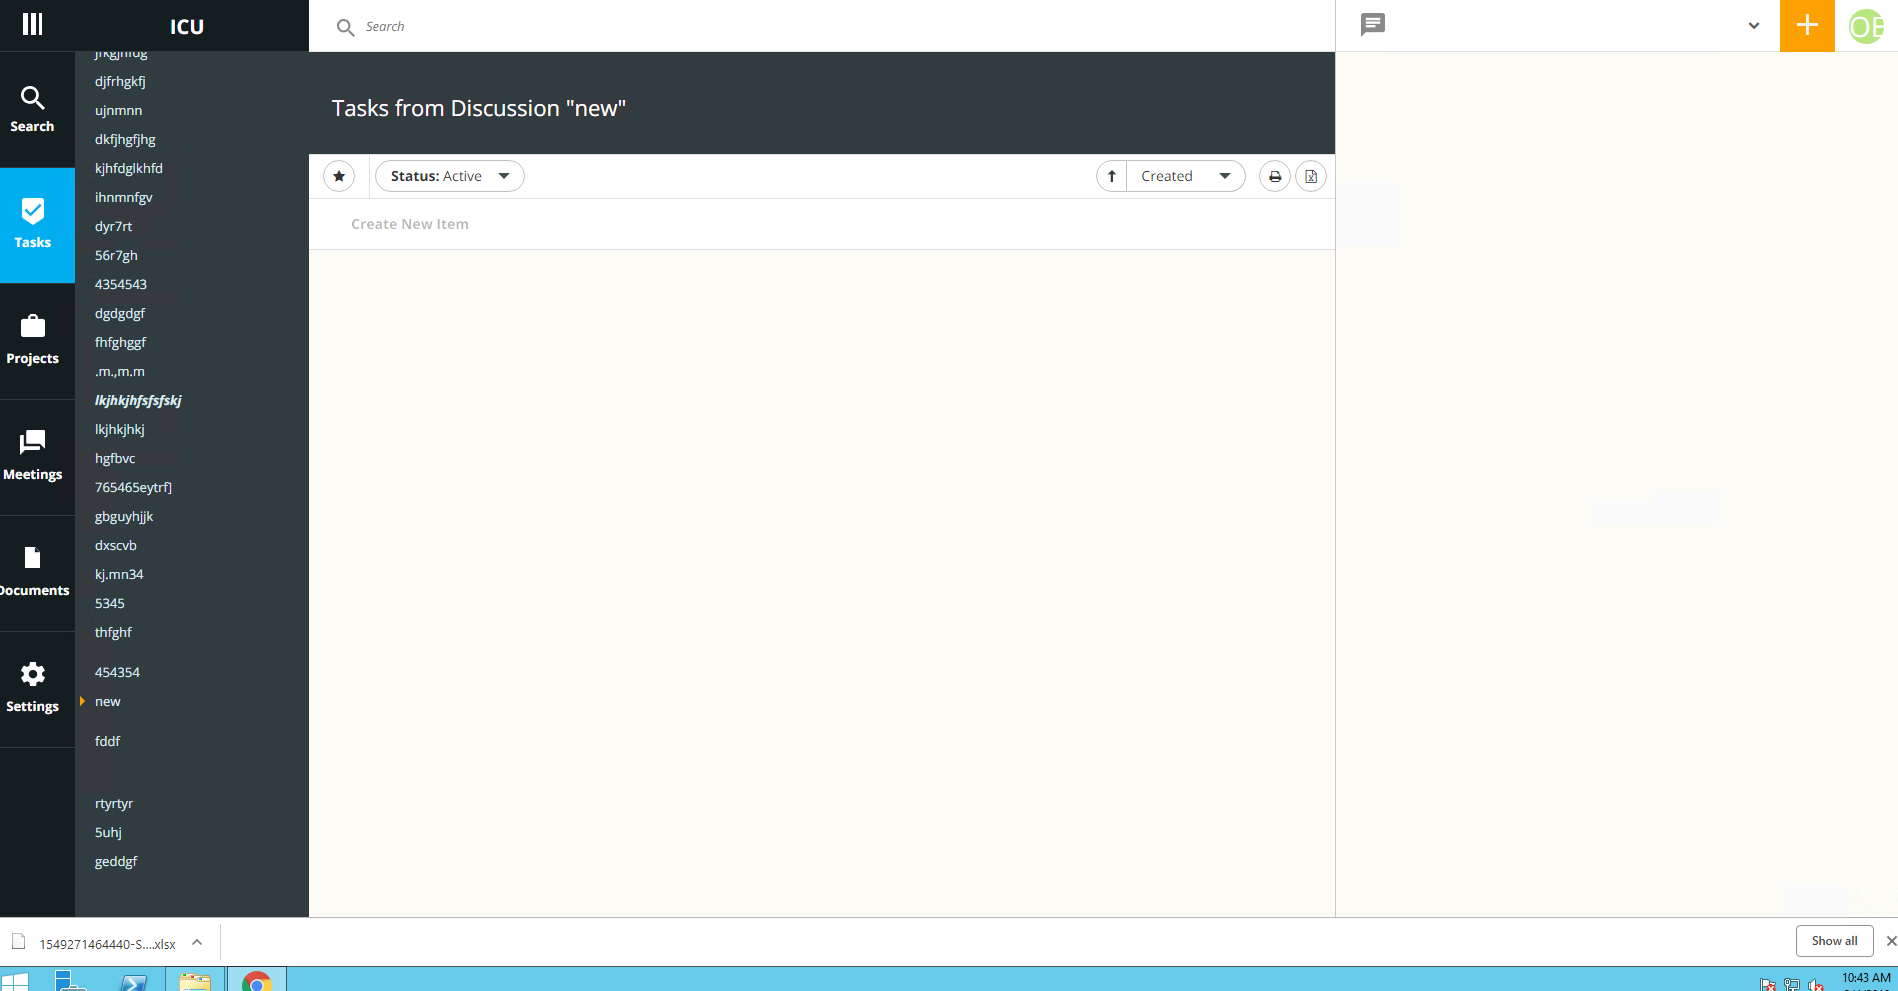Print the task list using the printer icon
Screen dimensions: 1898x991
[x=1274, y=175]
